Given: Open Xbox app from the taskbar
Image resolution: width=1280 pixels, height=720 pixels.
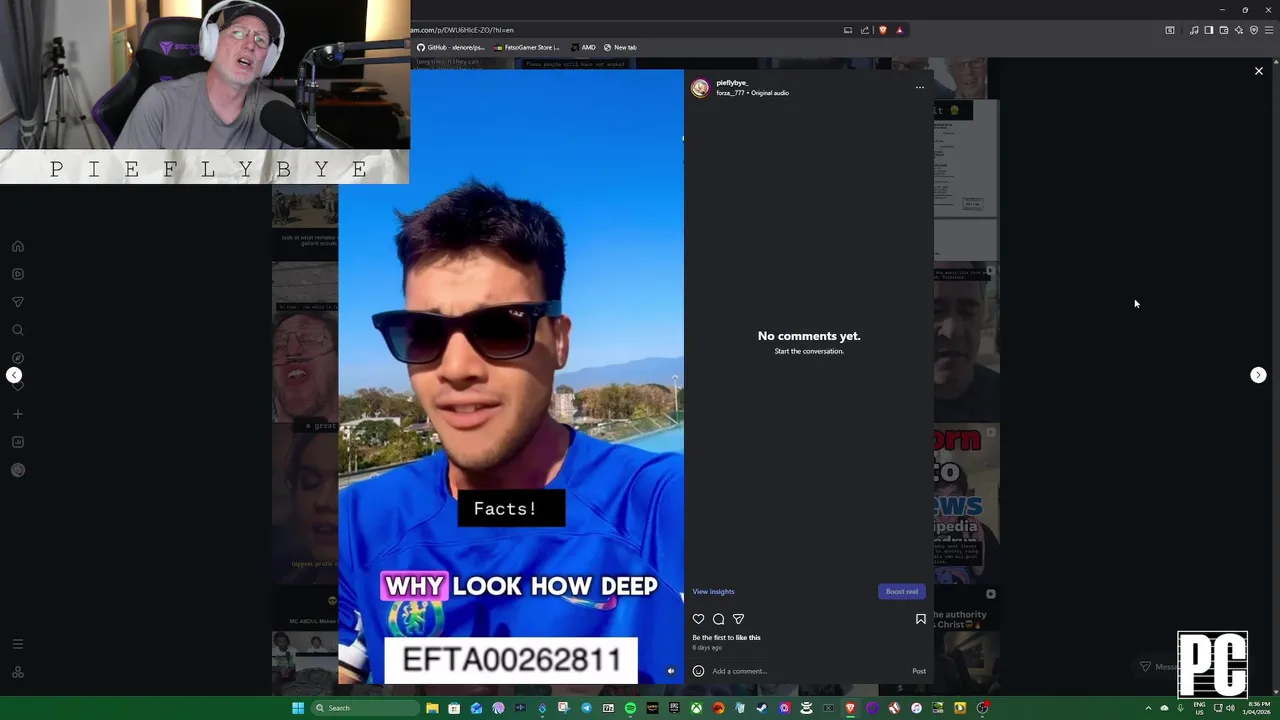Looking at the screenshot, I should point(696,708).
